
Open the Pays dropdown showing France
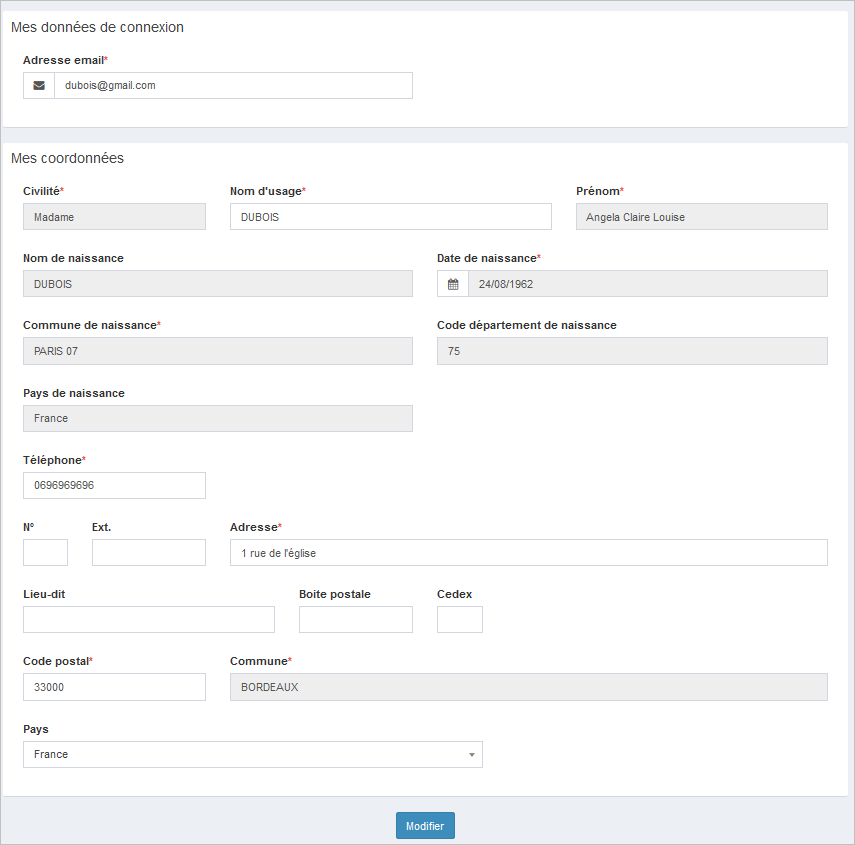pos(252,754)
